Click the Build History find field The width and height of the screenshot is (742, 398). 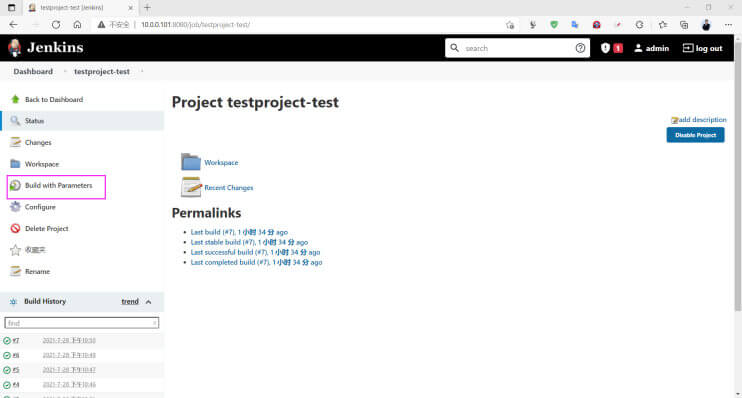82,323
